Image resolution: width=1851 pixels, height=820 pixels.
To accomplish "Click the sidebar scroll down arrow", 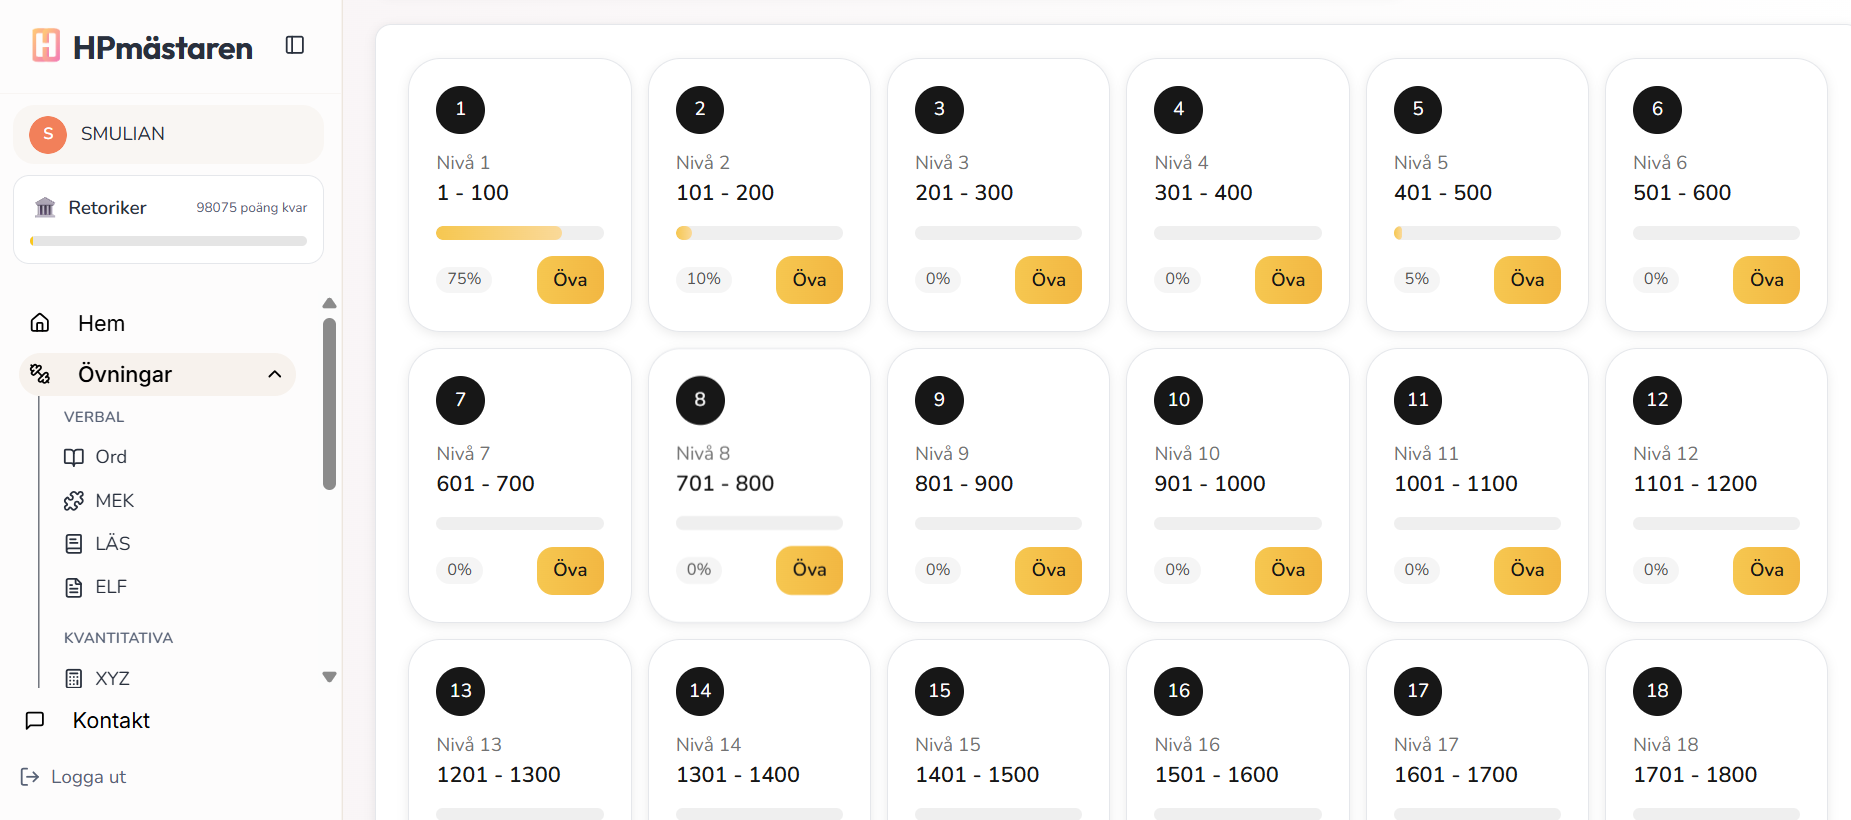I will (329, 677).
